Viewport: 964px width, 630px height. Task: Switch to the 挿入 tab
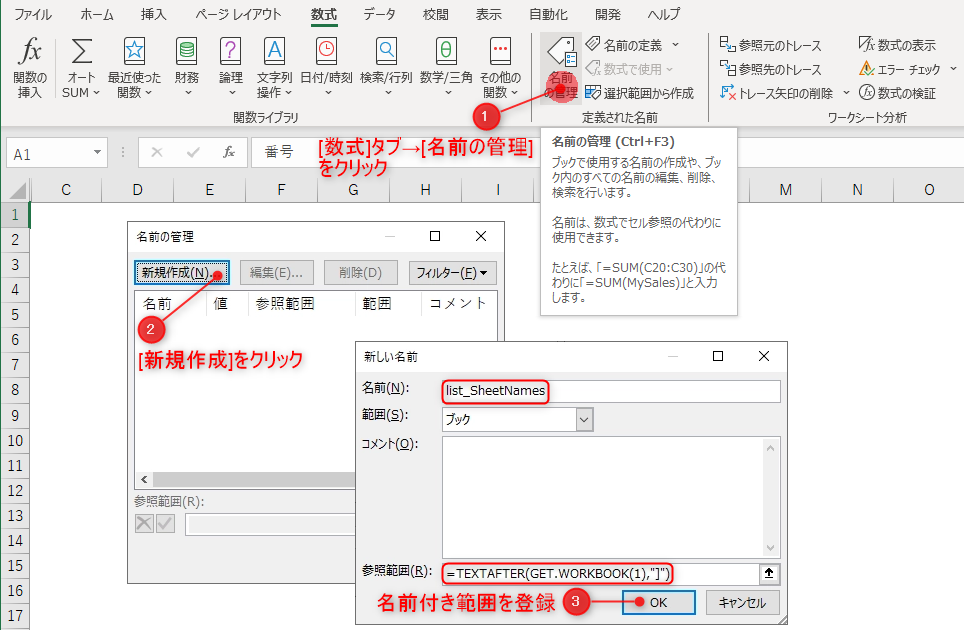[153, 14]
